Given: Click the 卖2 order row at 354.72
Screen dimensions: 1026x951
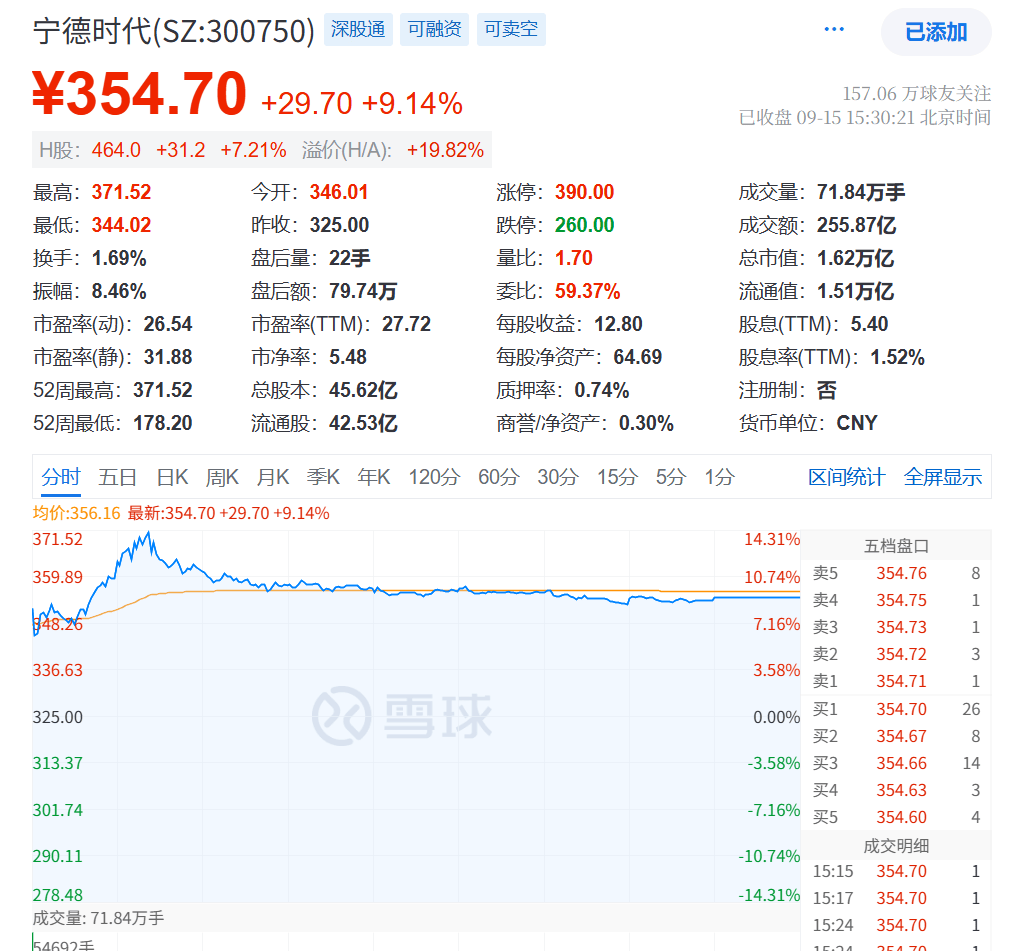Looking at the screenshot, I should coord(896,654).
